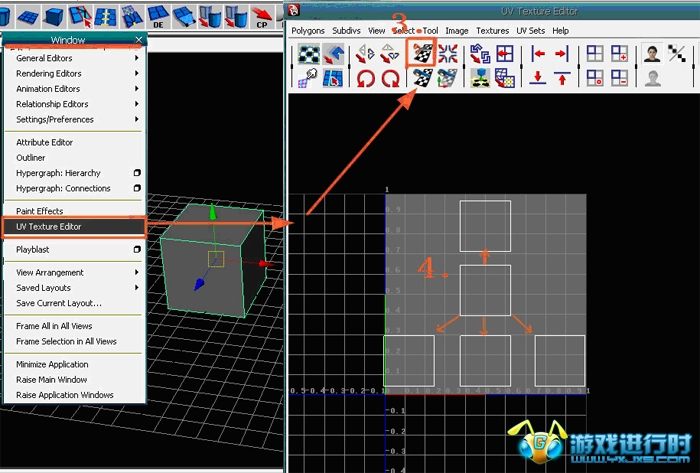Remove all UVs from isolate set
Image resolution: width=700 pixels, height=473 pixels.
(595, 78)
